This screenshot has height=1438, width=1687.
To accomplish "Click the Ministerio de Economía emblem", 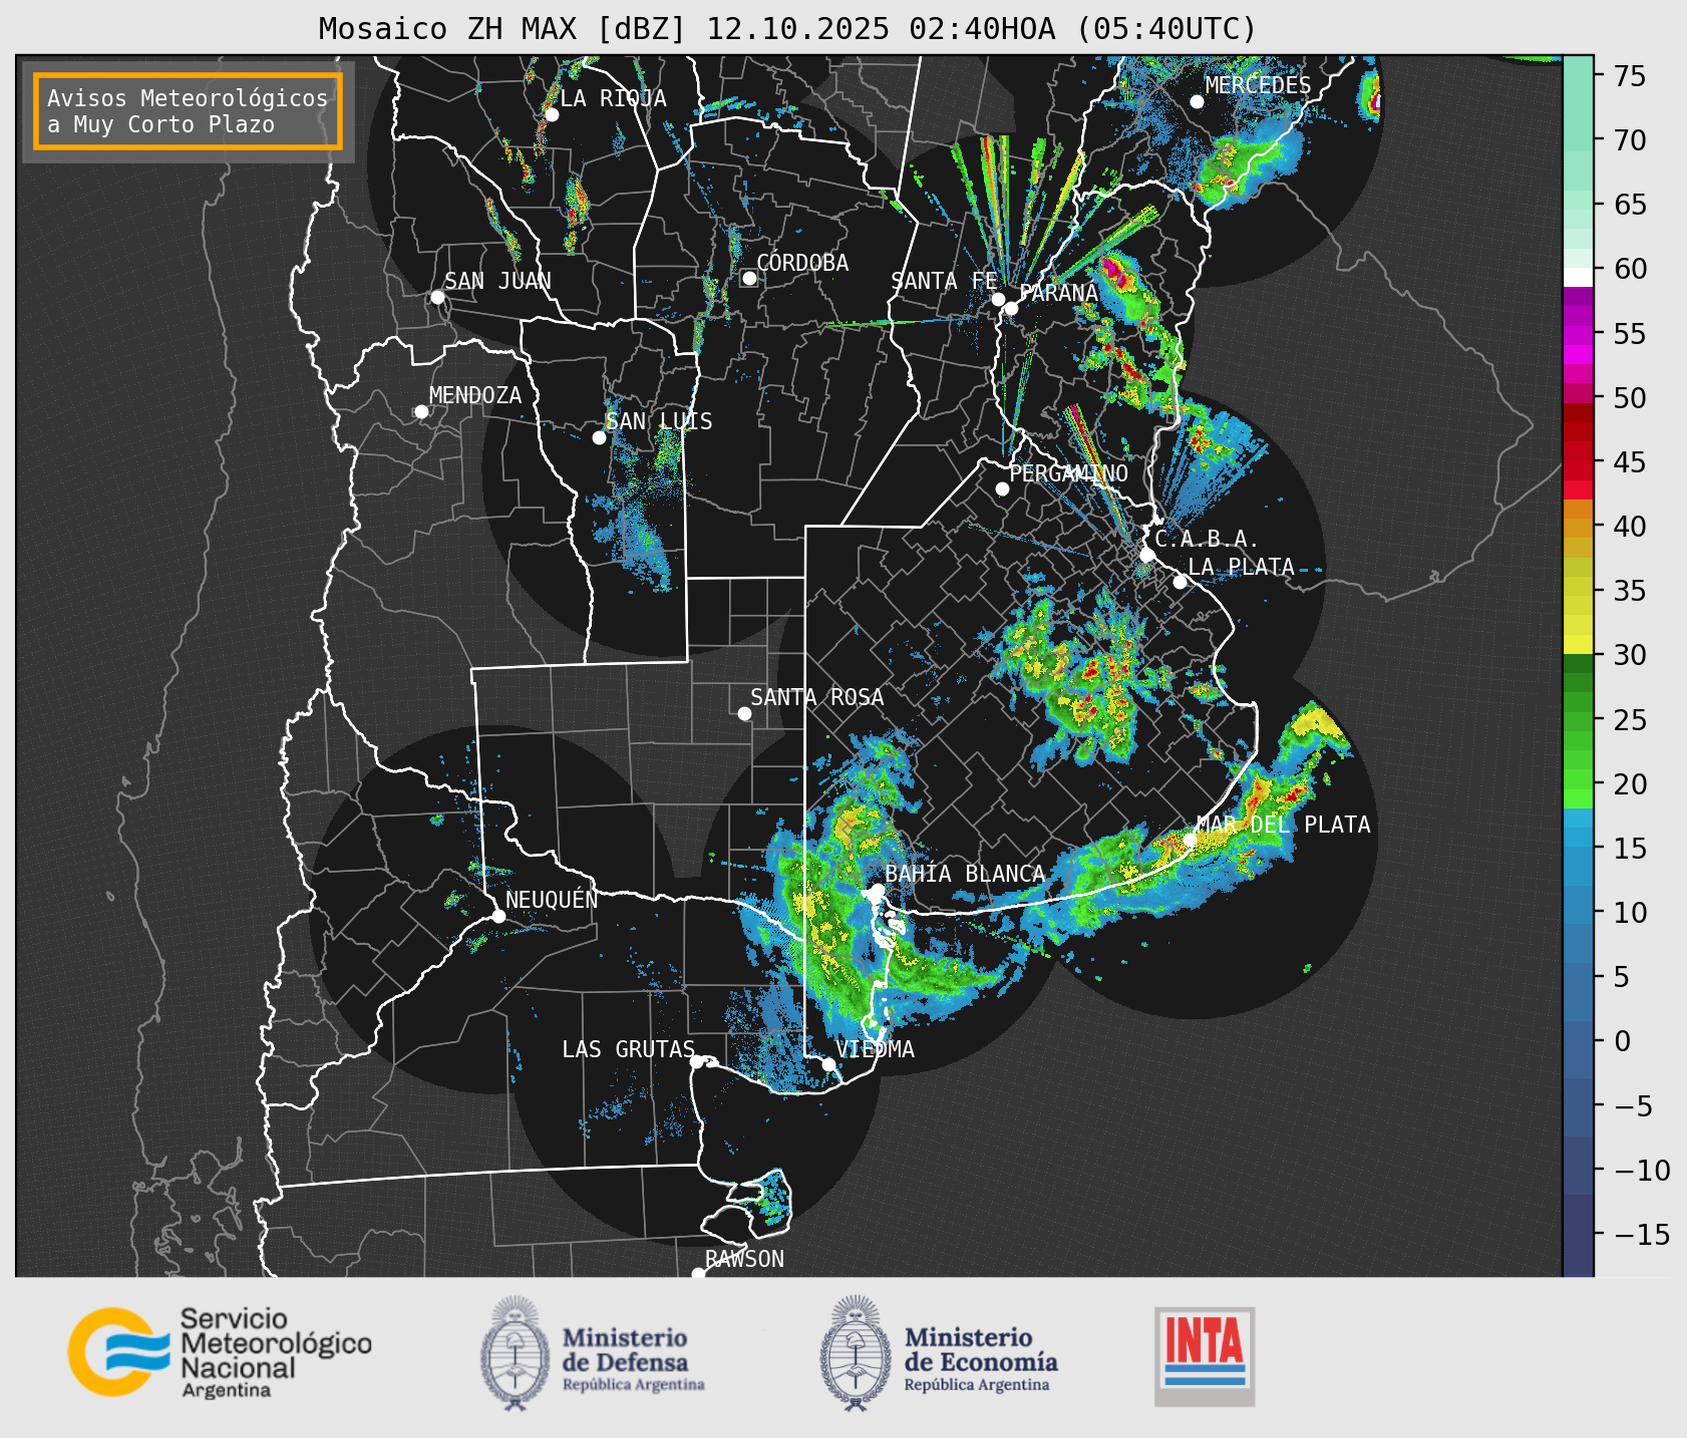I will [853, 1353].
